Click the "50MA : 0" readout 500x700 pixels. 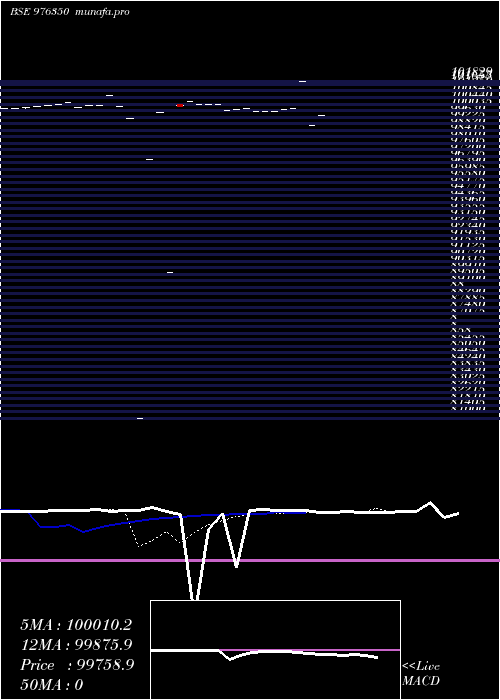[x=52, y=685]
